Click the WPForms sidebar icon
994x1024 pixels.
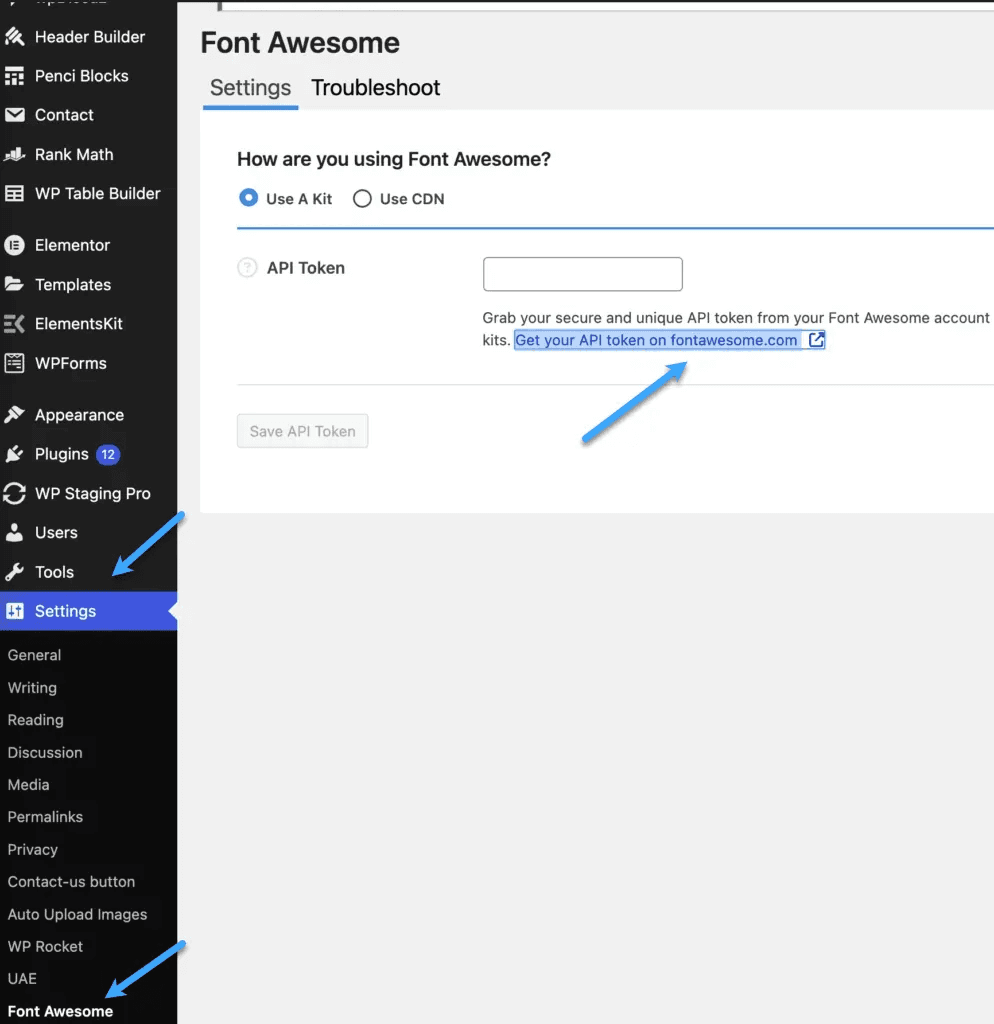(x=14, y=363)
